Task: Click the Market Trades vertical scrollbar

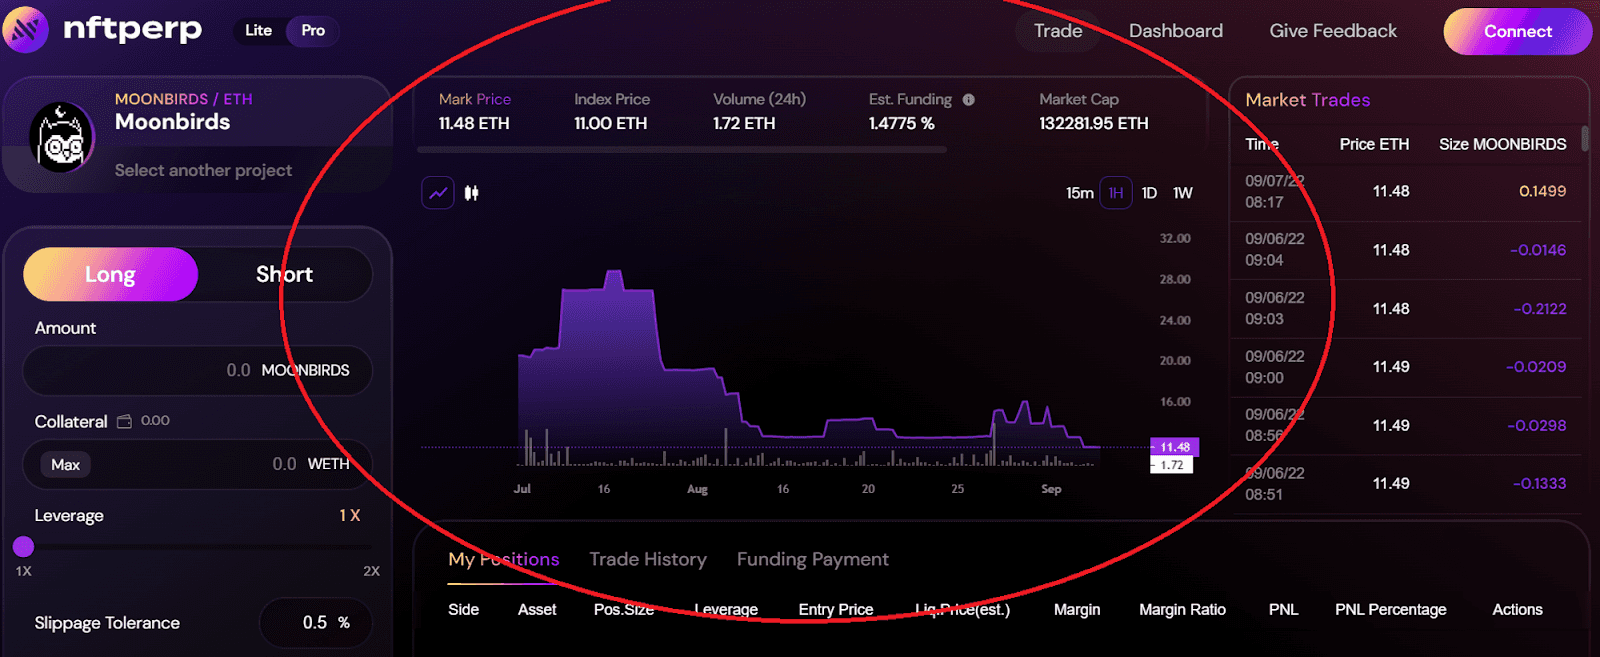Action: pyautogui.click(x=1585, y=138)
